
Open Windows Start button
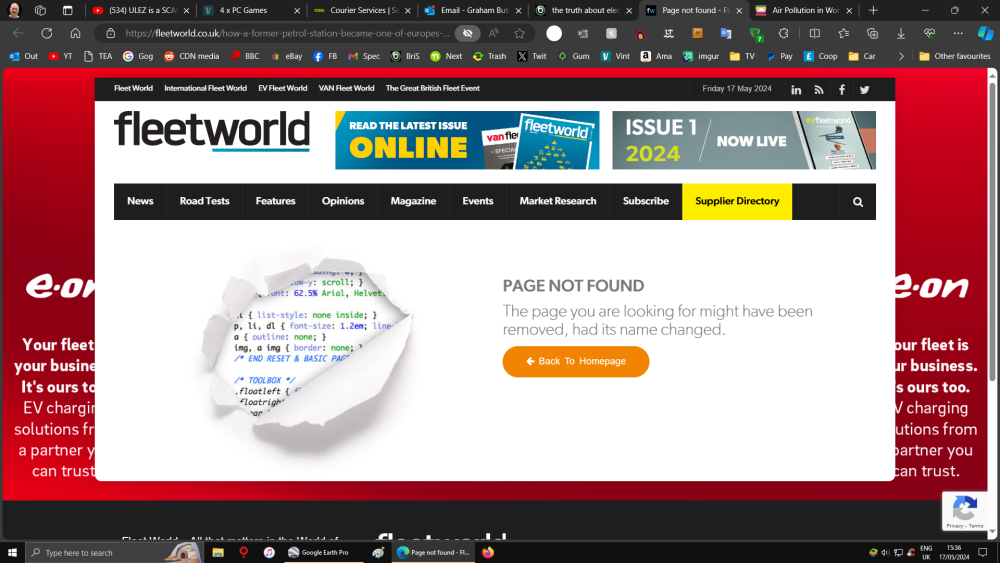[x=12, y=552]
